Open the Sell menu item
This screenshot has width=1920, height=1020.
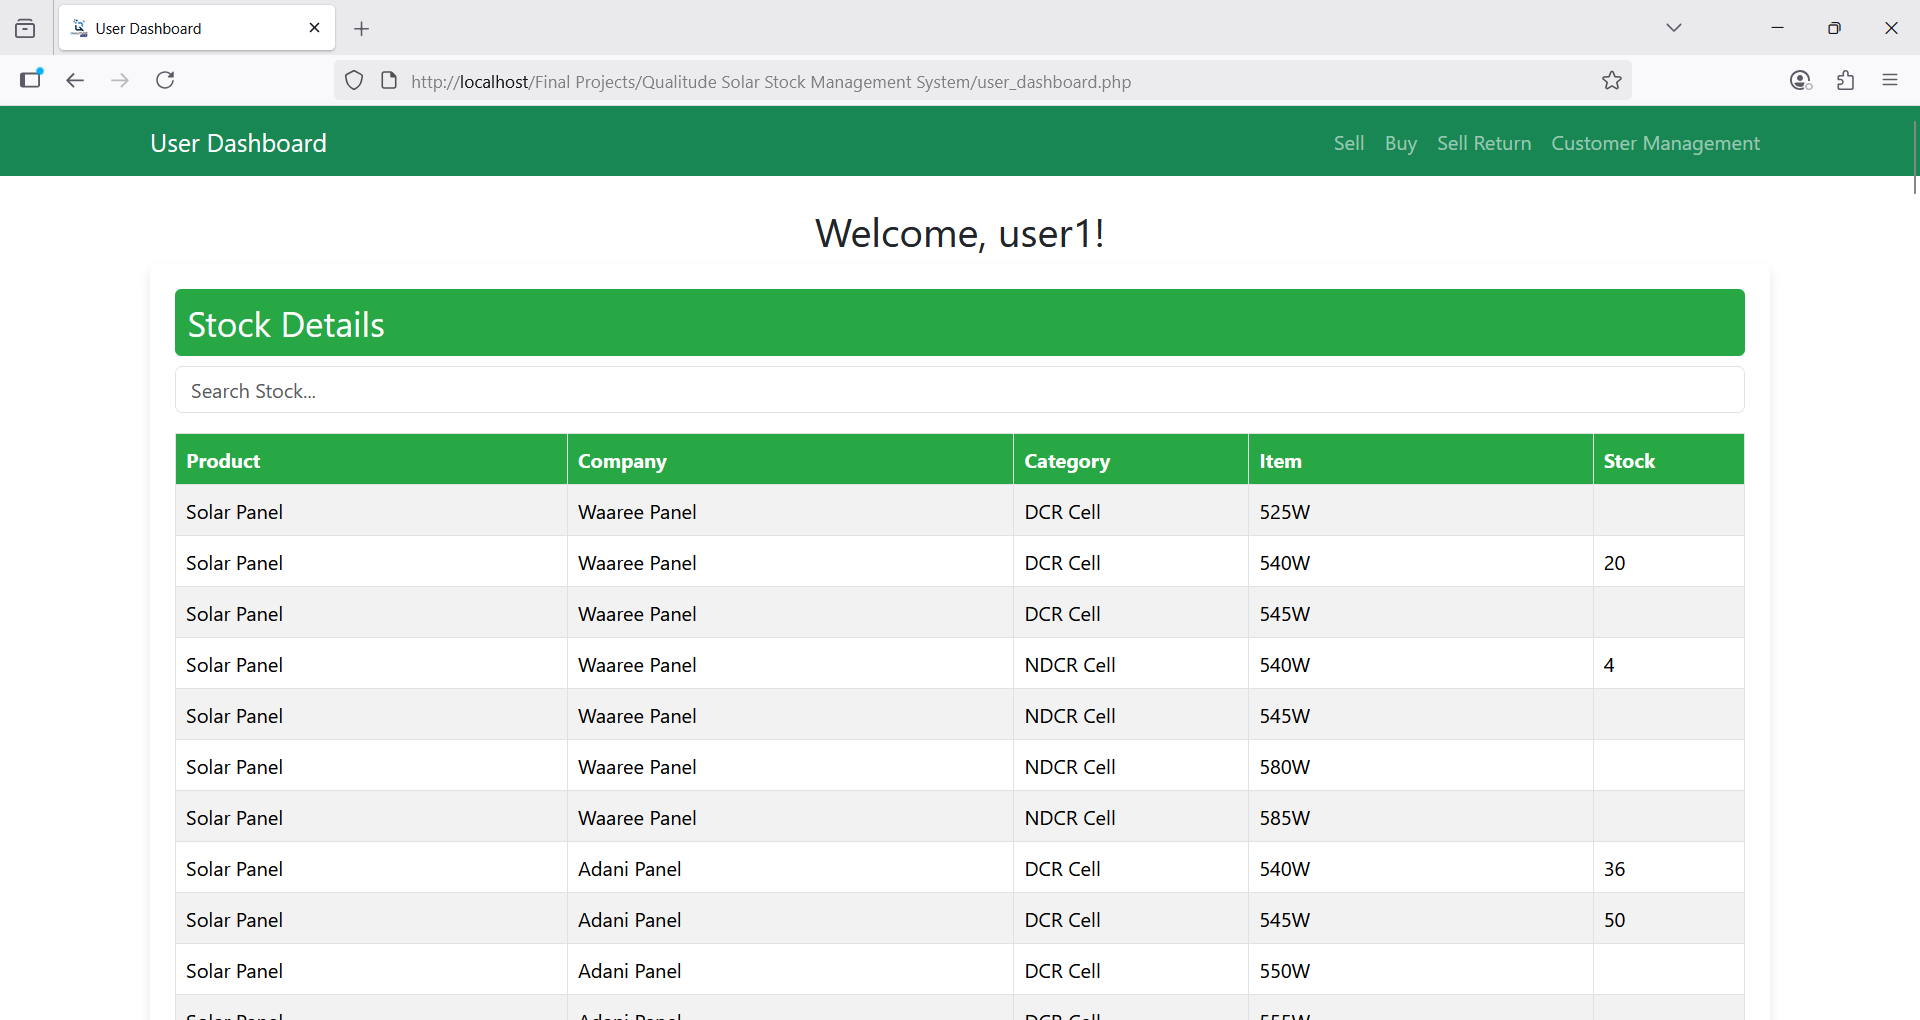(x=1348, y=143)
